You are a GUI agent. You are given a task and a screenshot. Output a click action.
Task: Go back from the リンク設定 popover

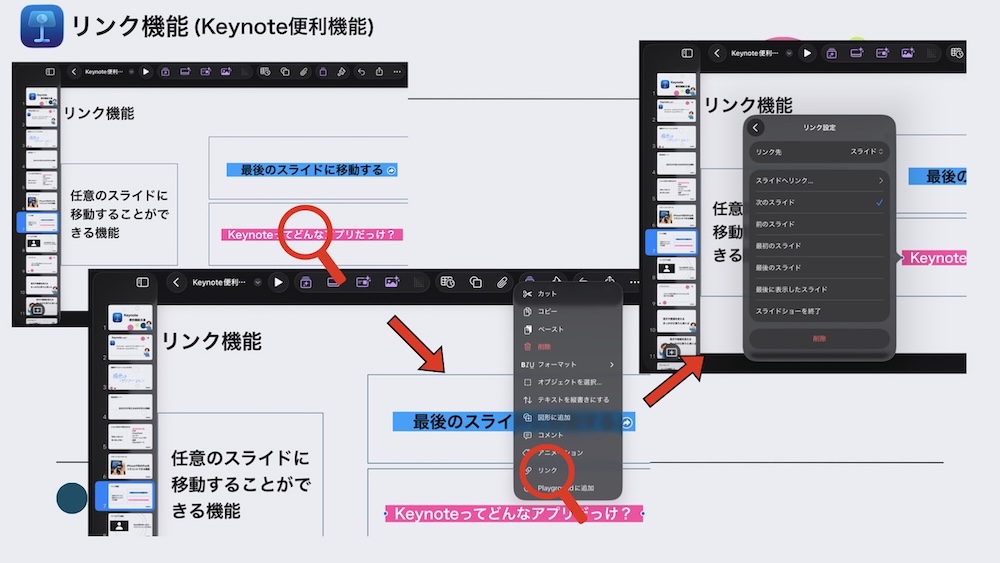[756, 128]
